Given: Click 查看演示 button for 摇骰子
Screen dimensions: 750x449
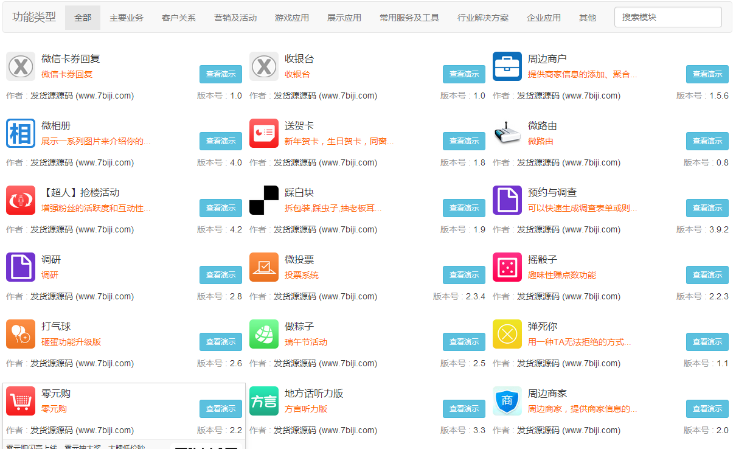Looking at the screenshot, I should pyautogui.click(x=707, y=275).
